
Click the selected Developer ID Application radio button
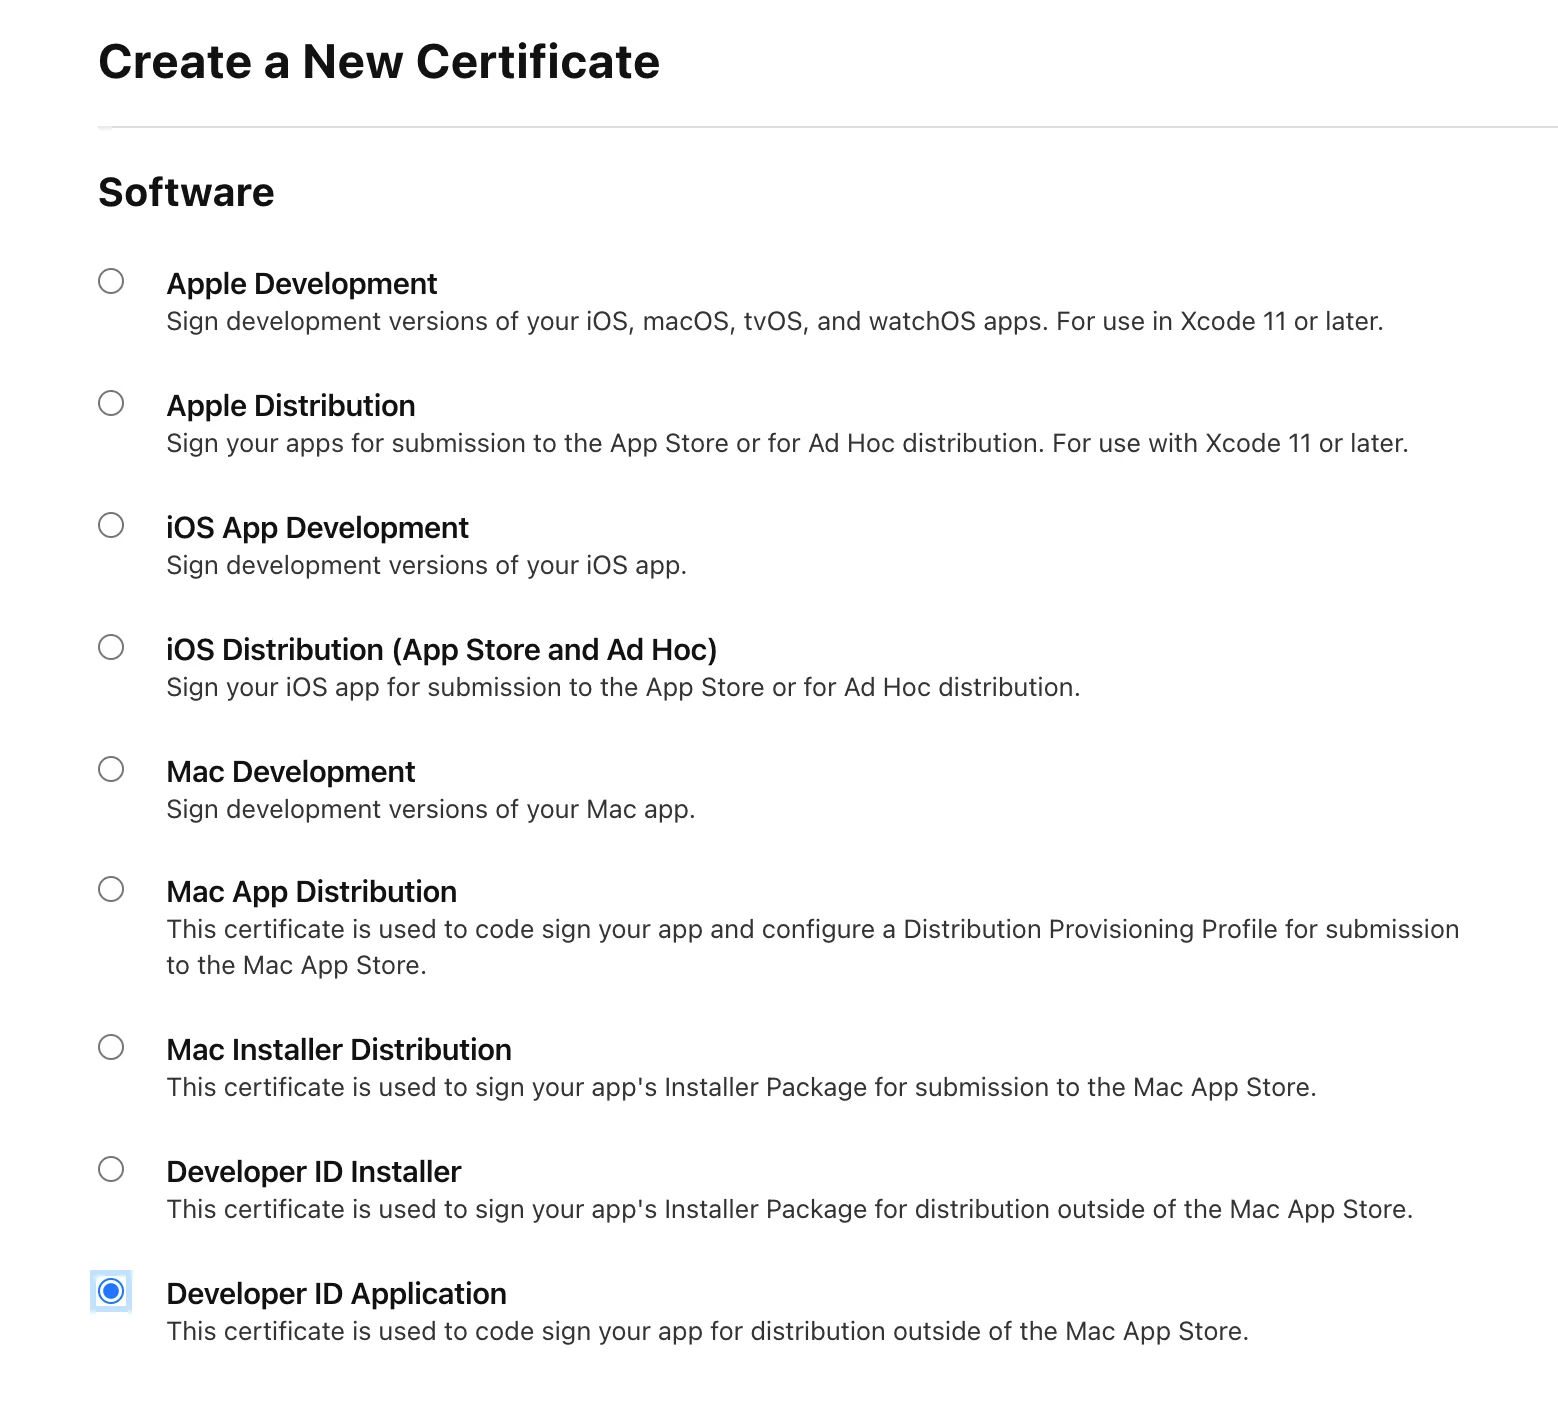click(111, 1291)
